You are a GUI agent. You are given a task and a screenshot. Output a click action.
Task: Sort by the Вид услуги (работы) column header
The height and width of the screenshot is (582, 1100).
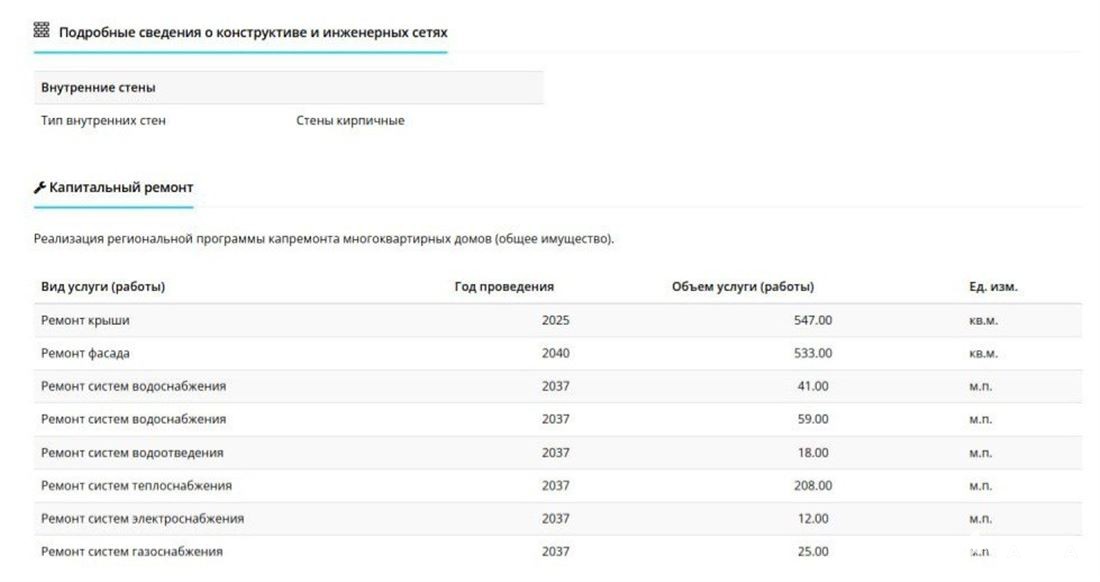point(103,287)
